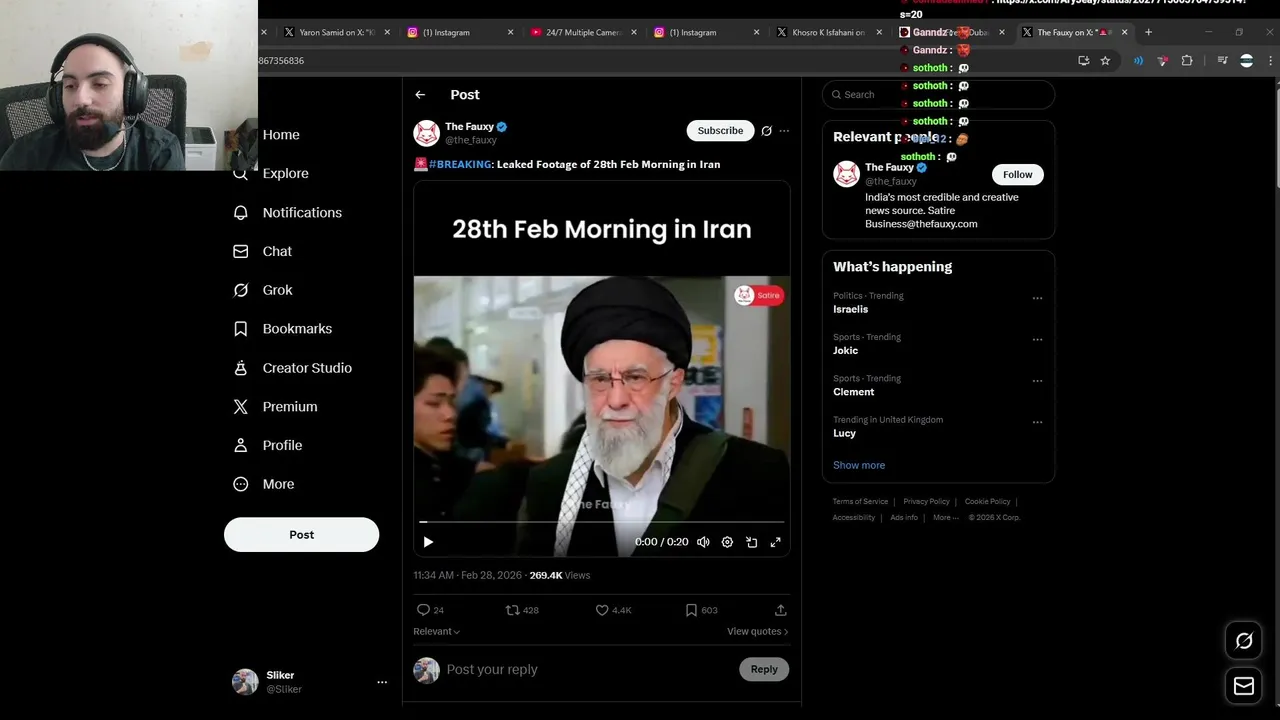1280x720 pixels.
Task: Open options for Israelis trend
Action: (1037, 298)
